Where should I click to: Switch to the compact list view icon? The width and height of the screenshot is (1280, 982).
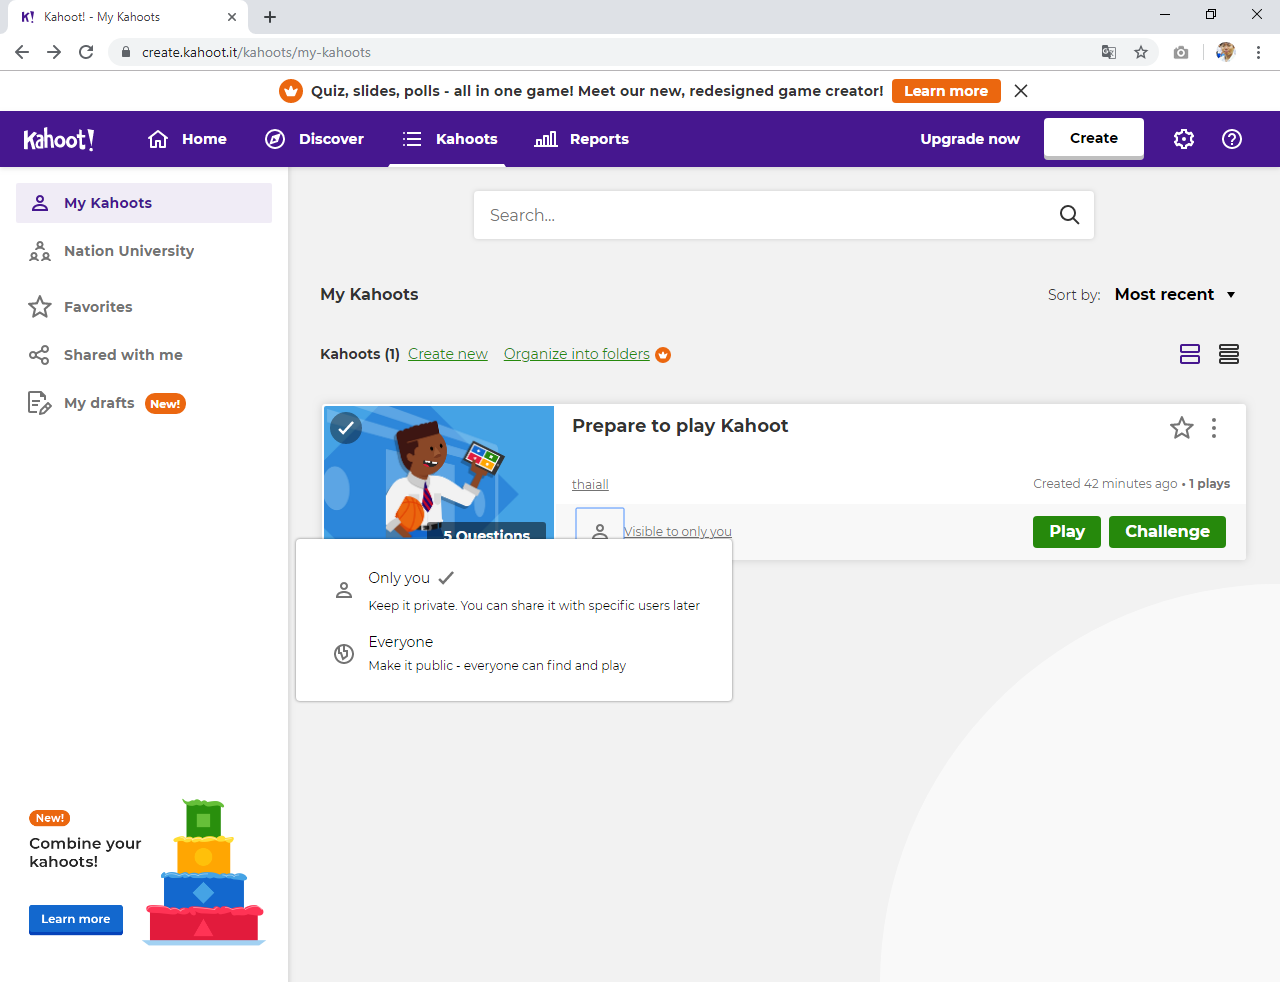tap(1229, 354)
